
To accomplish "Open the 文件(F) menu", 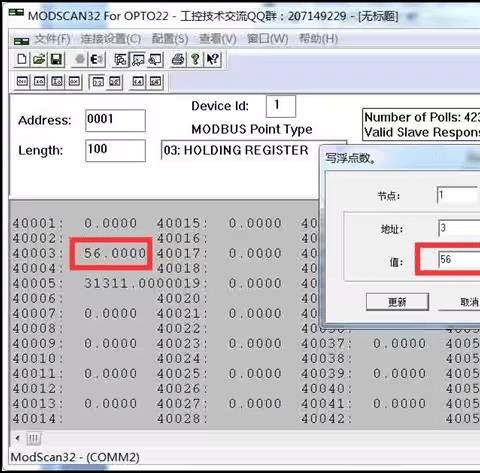I will pos(52,39).
